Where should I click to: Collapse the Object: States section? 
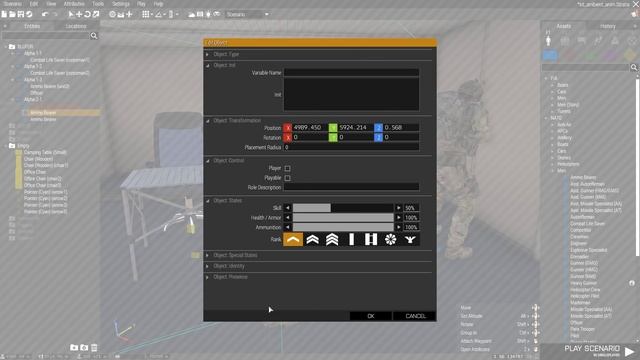pyautogui.click(x=207, y=201)
